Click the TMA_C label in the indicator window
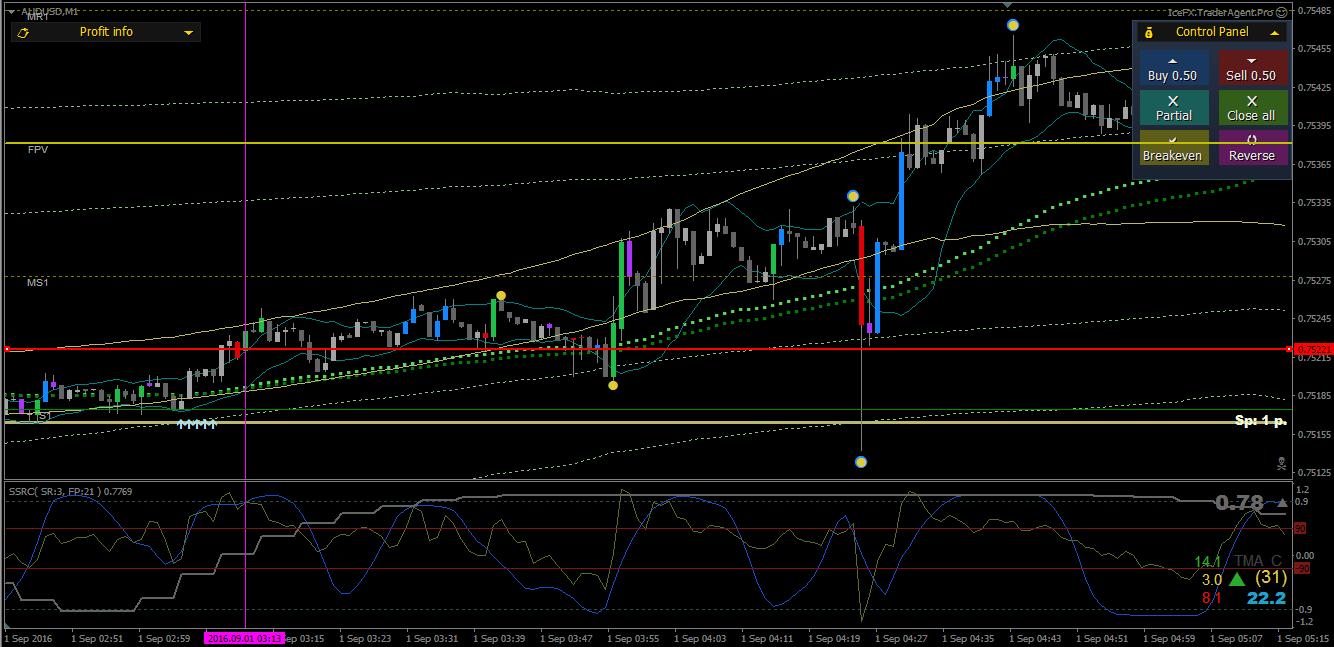Image resolution: width=1334 pixels, height=647 pixels. (1258, 561)
